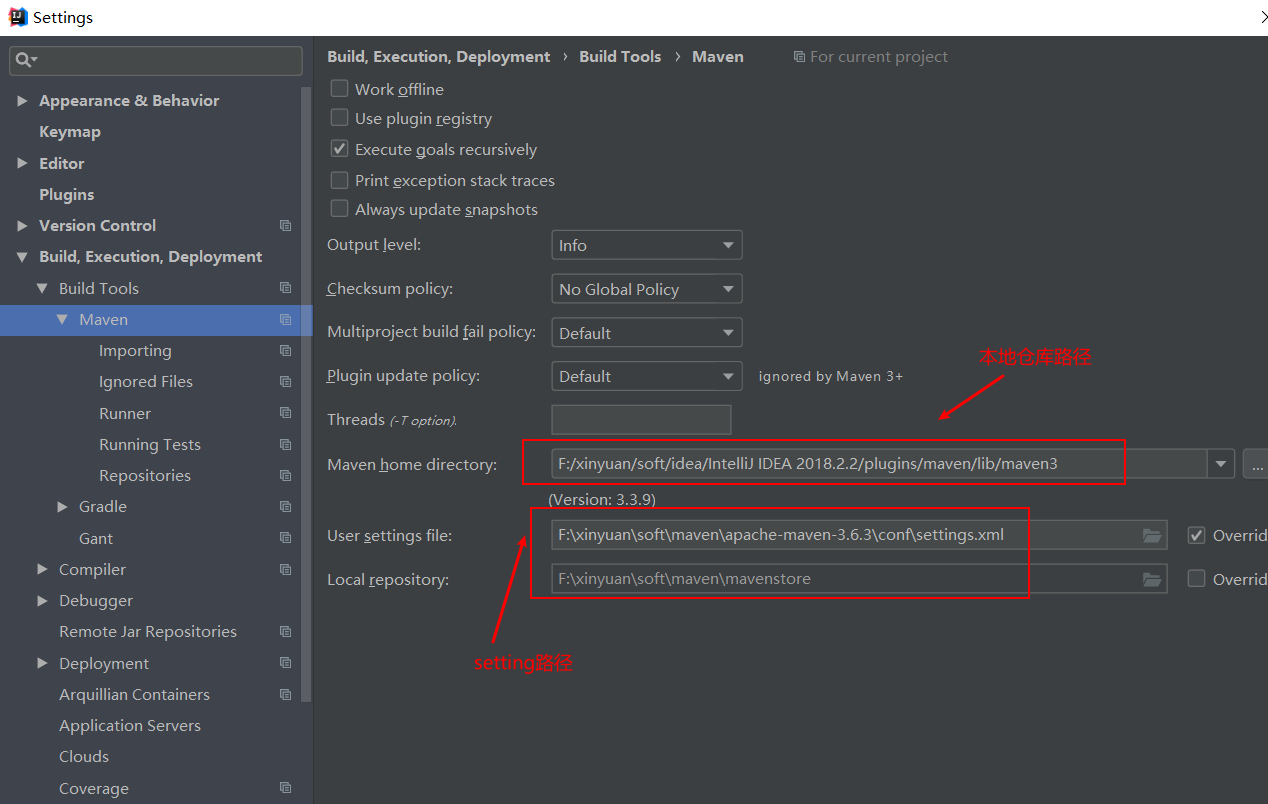Viewport: 1268px width, 804px height.
Task: Open the Importing settings page
Action: (135, 351)
